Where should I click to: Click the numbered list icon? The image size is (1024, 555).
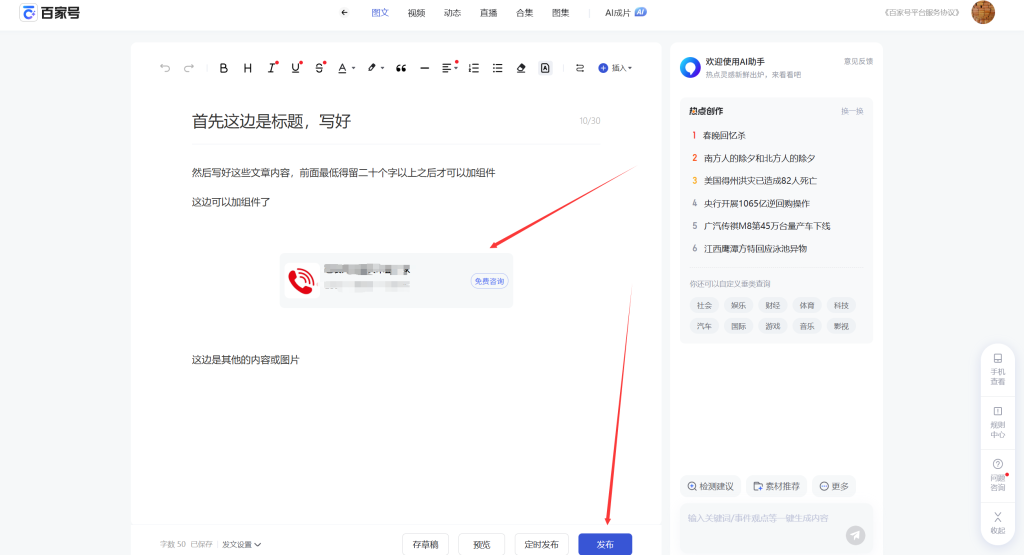tap(473, 68)
